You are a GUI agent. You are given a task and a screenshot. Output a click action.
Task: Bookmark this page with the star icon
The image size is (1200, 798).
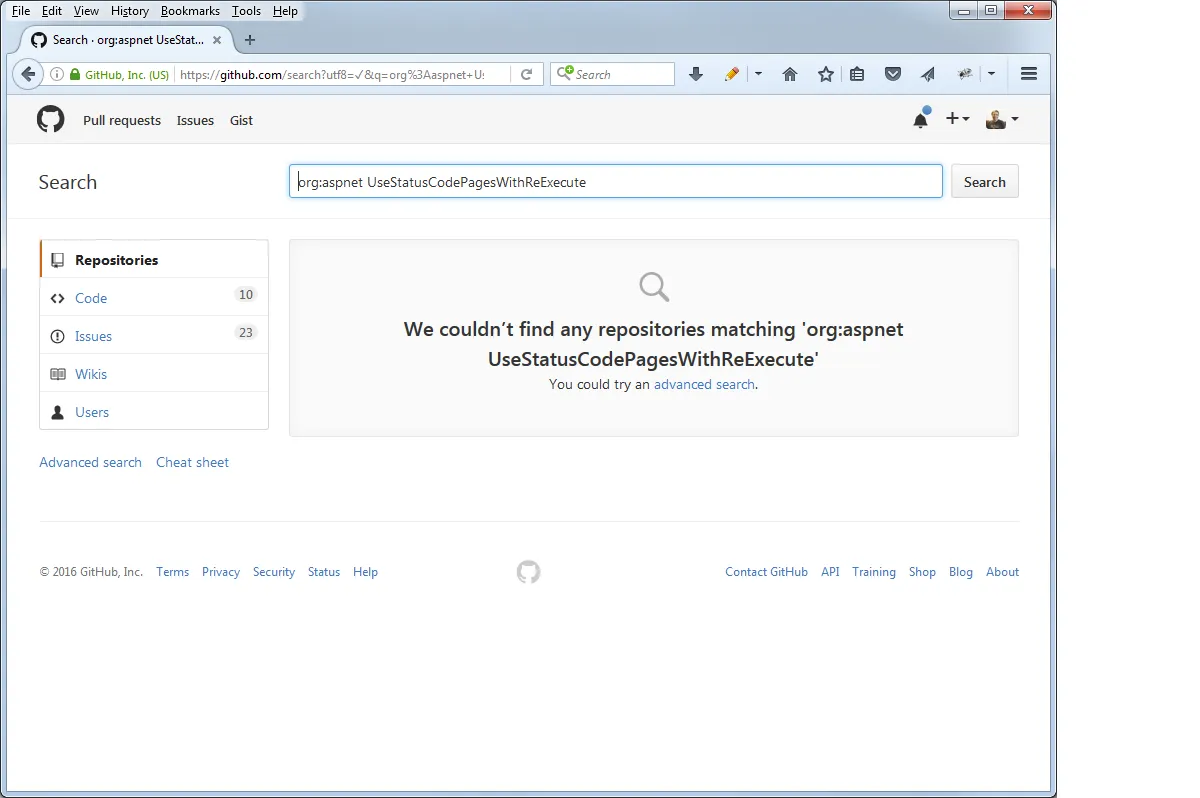pyautogui.click(x=826, y=74)
